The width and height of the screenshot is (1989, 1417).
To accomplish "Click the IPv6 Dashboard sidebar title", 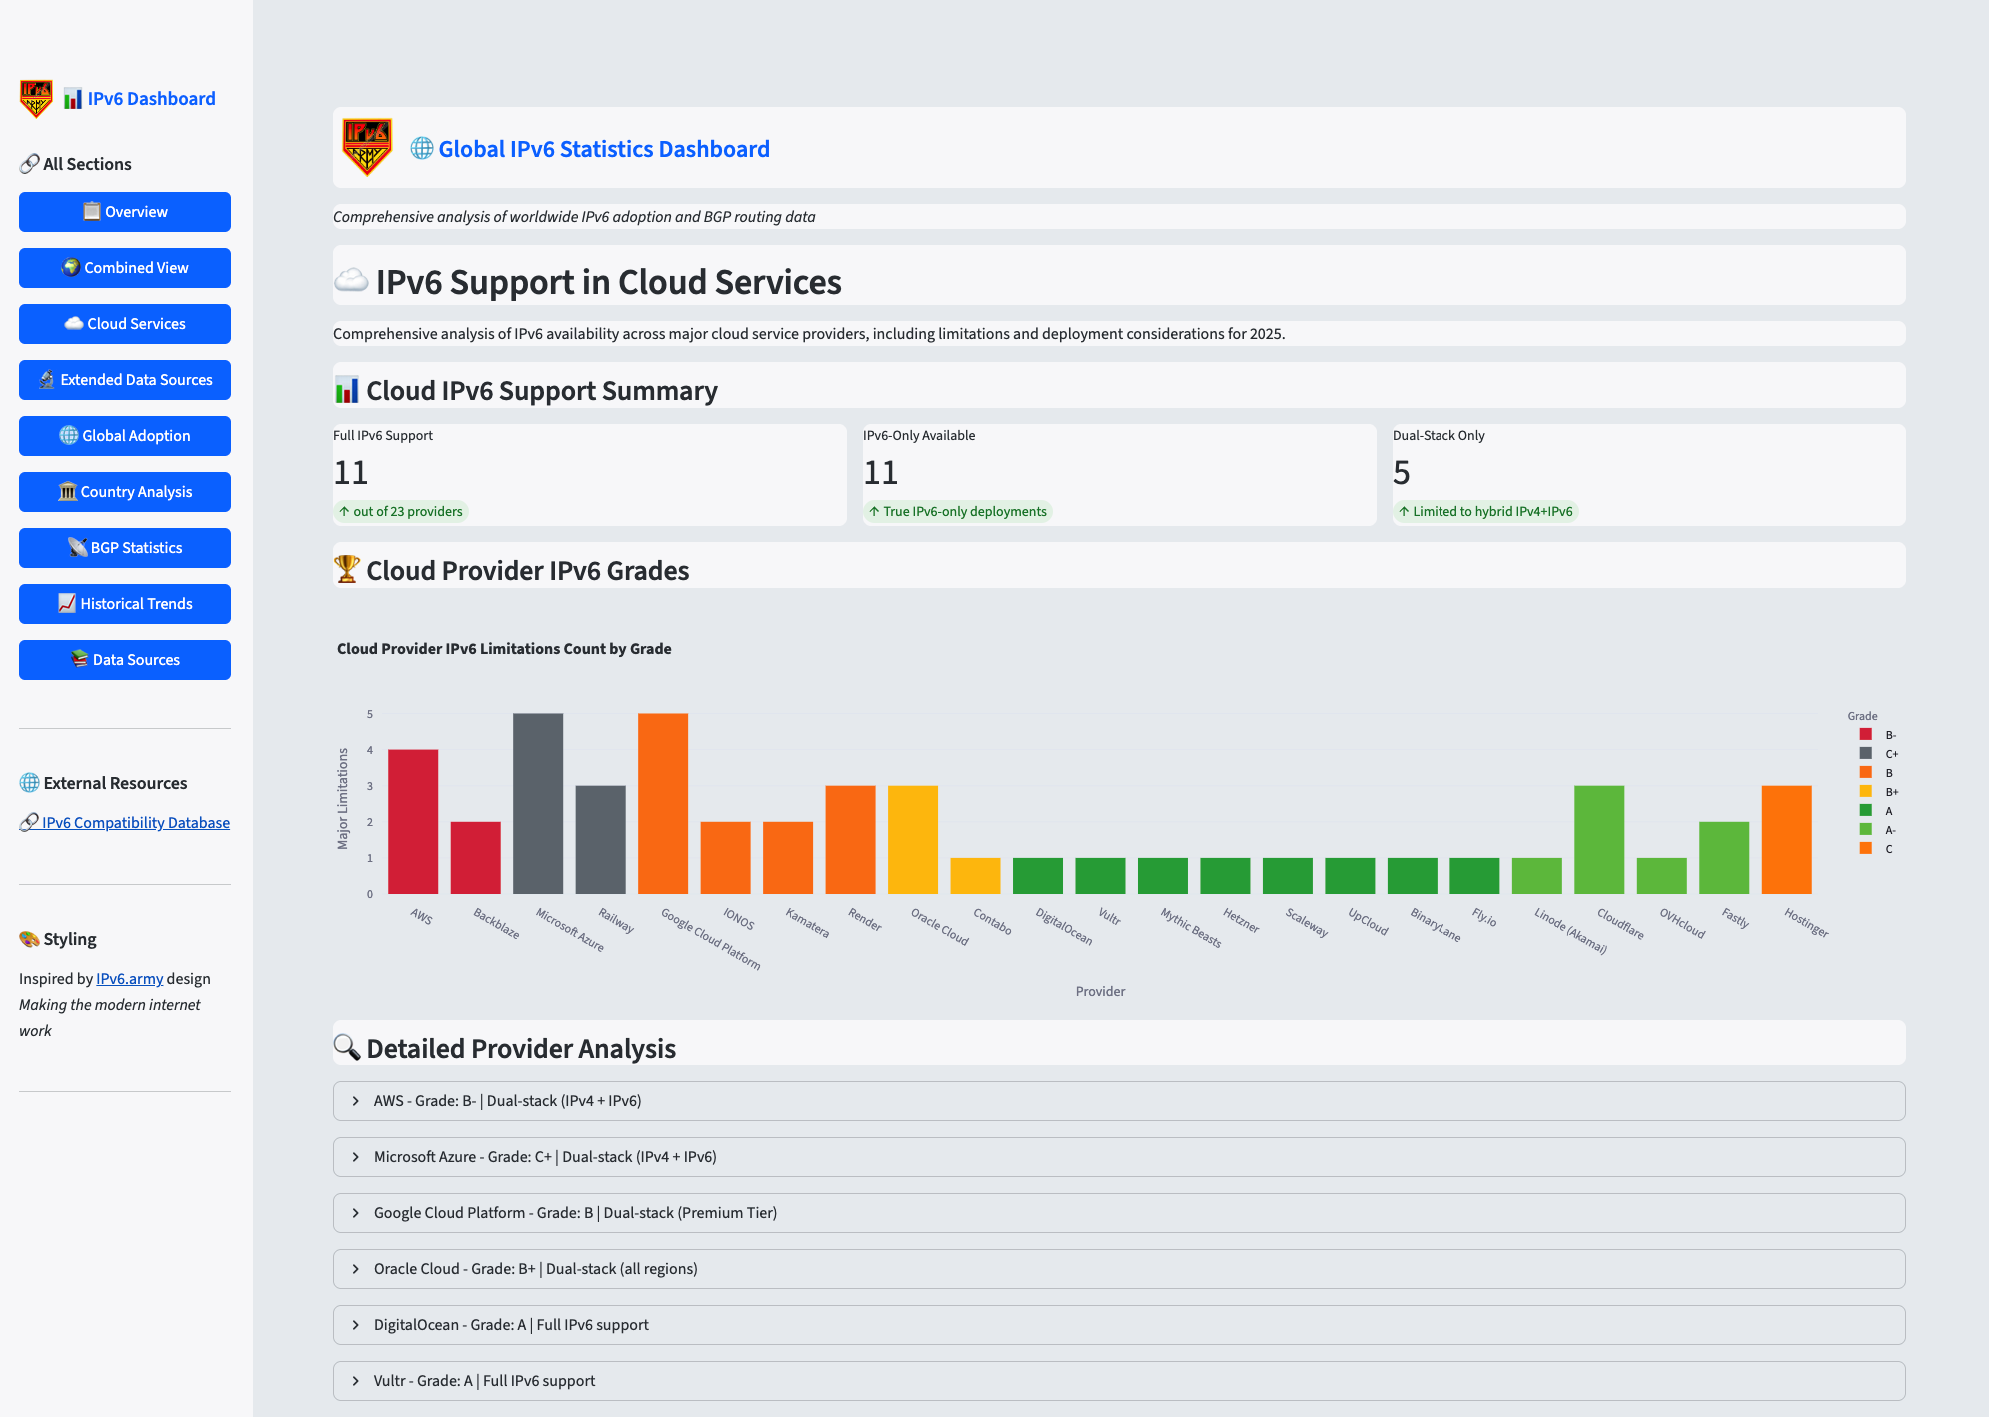I will [151, 99].
